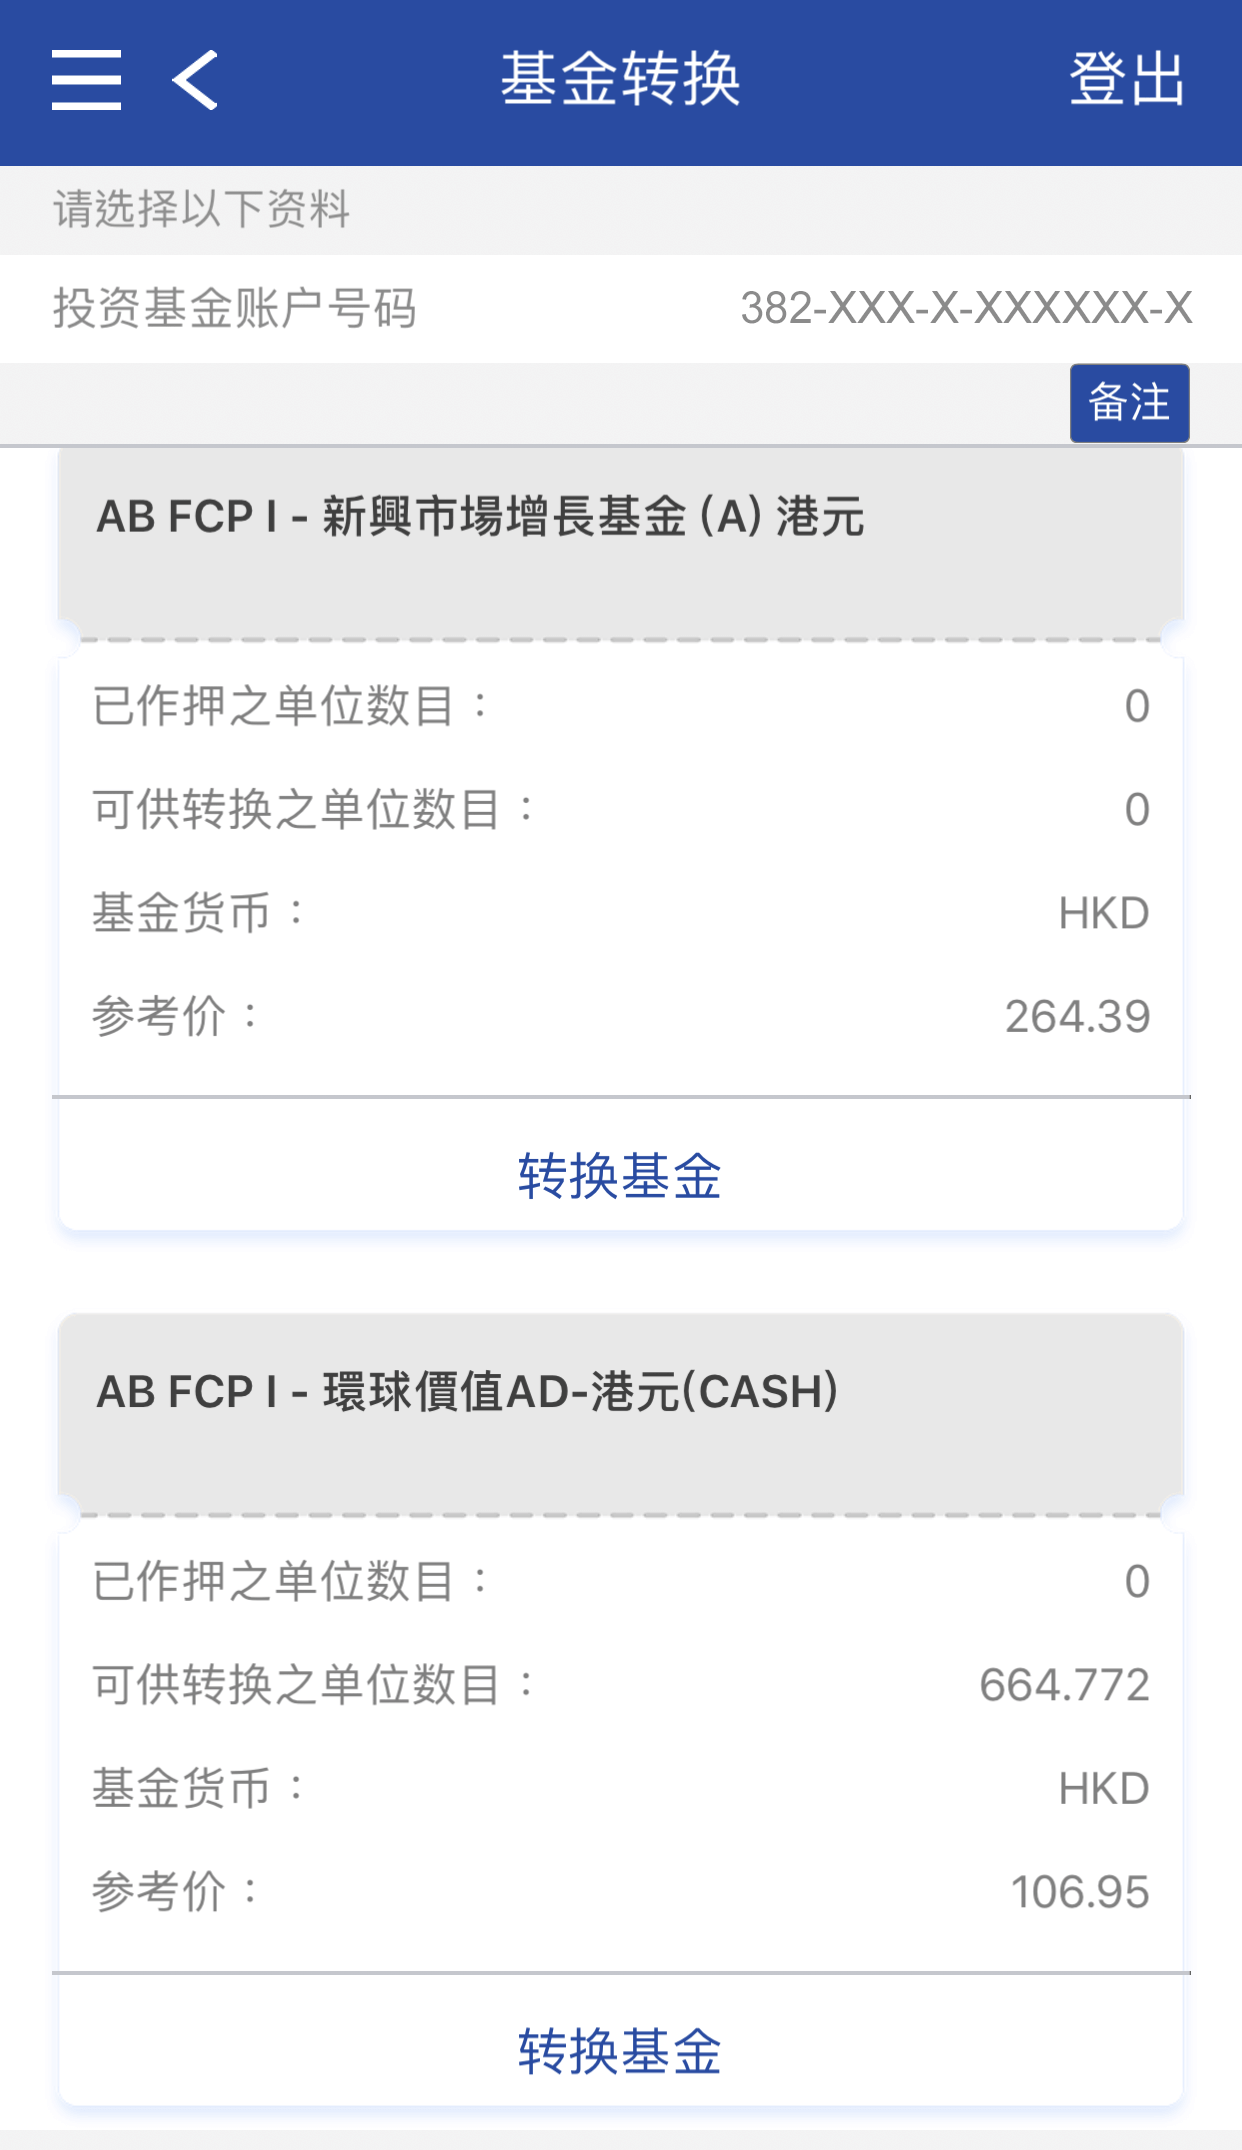This screenshot has width=1242, height=2150.
Task: Tap account number 382-XXX-X-XXXXXX-X
Action: pos(966,308)
